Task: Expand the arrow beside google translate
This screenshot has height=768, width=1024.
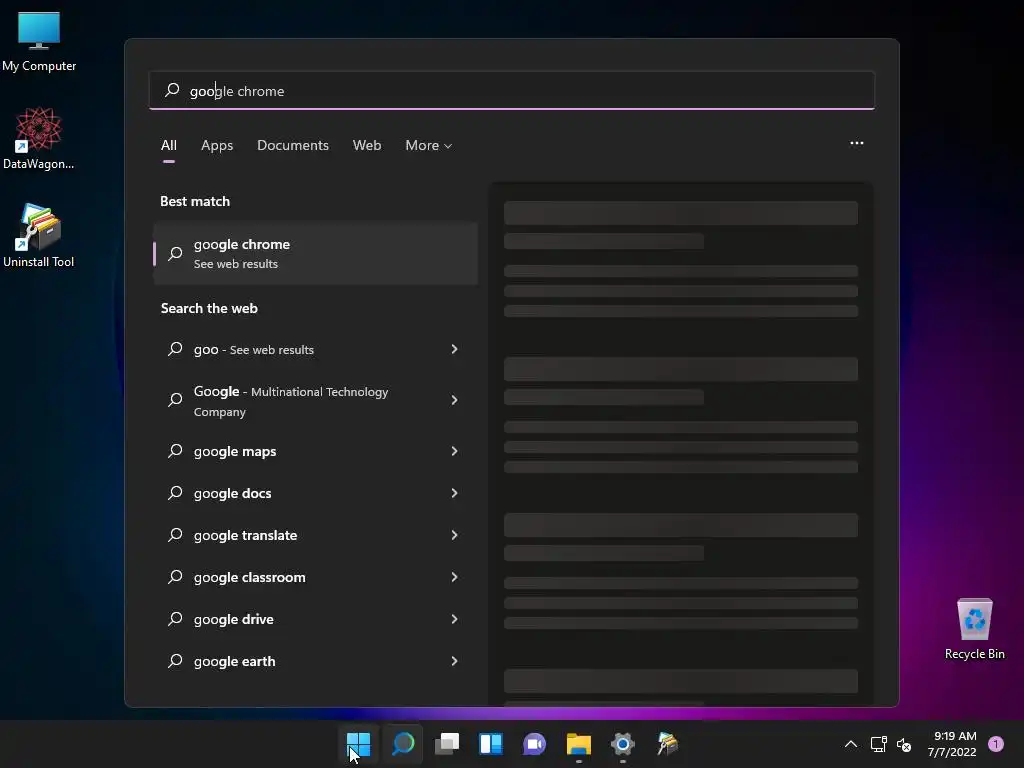Action: tap(455, 535)
